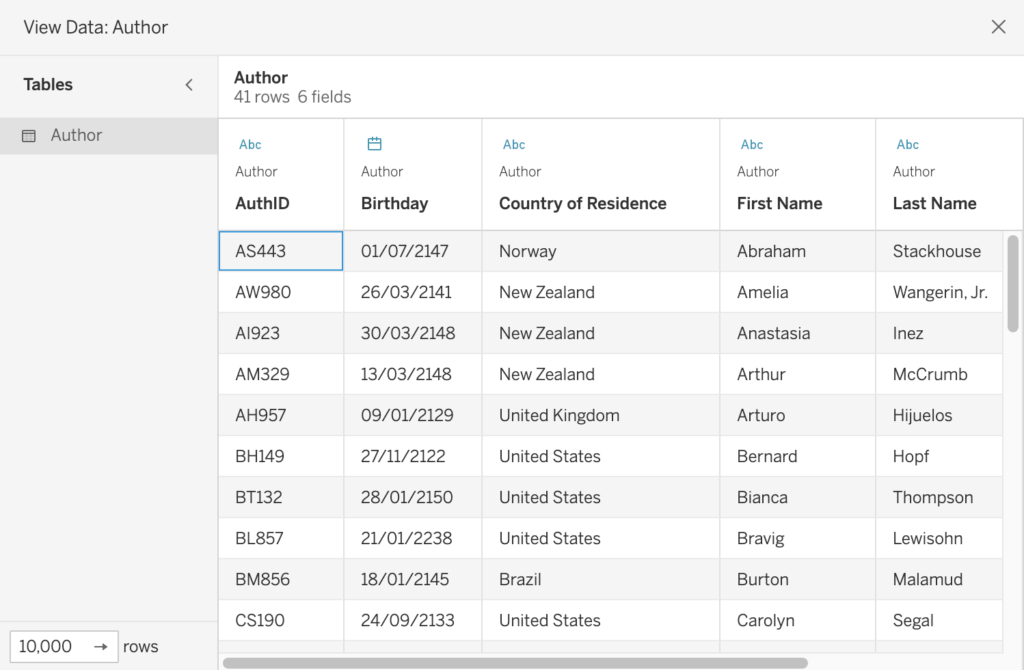Collapse the Tables pane with the chevron
1024x670 pixels.
point(189,85)
